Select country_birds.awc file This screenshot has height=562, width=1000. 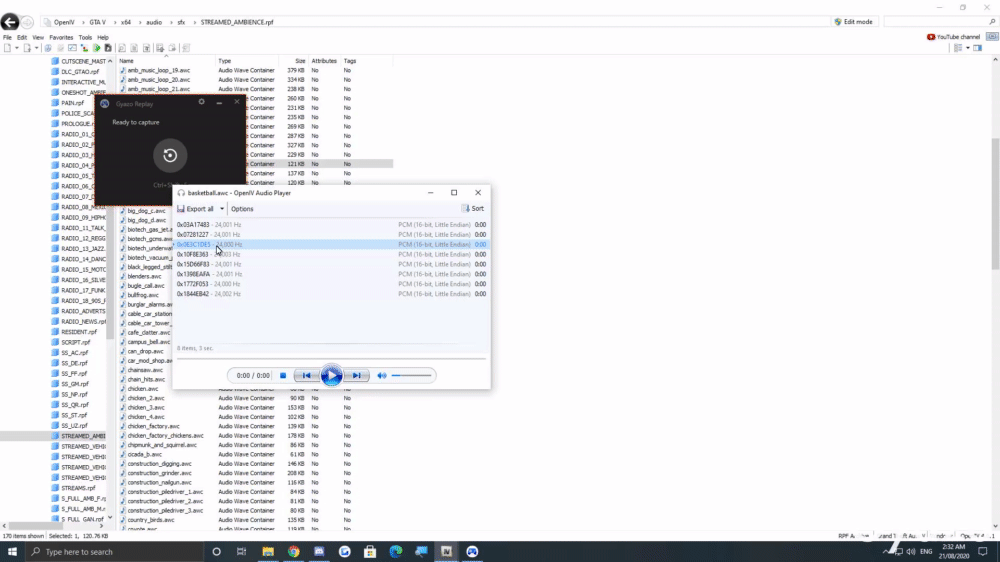click(x=151, y=520)
